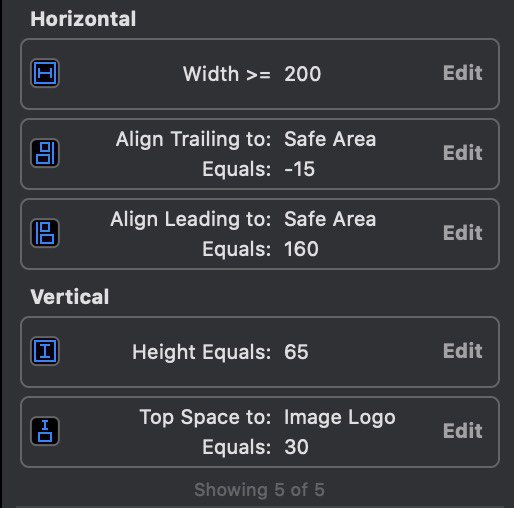Select the trailing constraint value -15
The image size is (514, 508).
pyautogui.click(x=299, y=169)
